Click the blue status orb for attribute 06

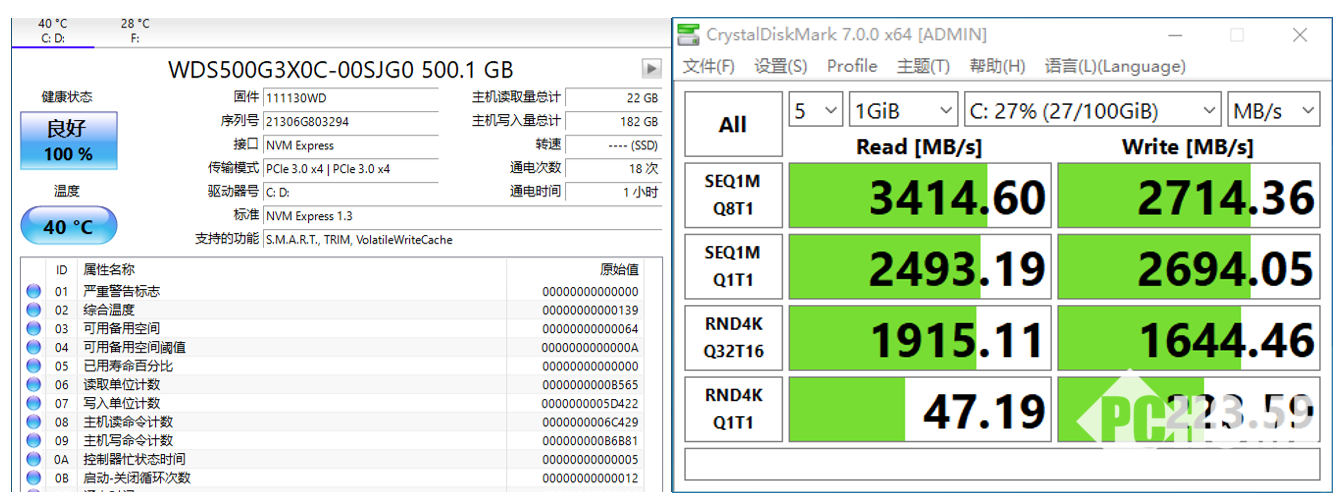coord(33,385)
